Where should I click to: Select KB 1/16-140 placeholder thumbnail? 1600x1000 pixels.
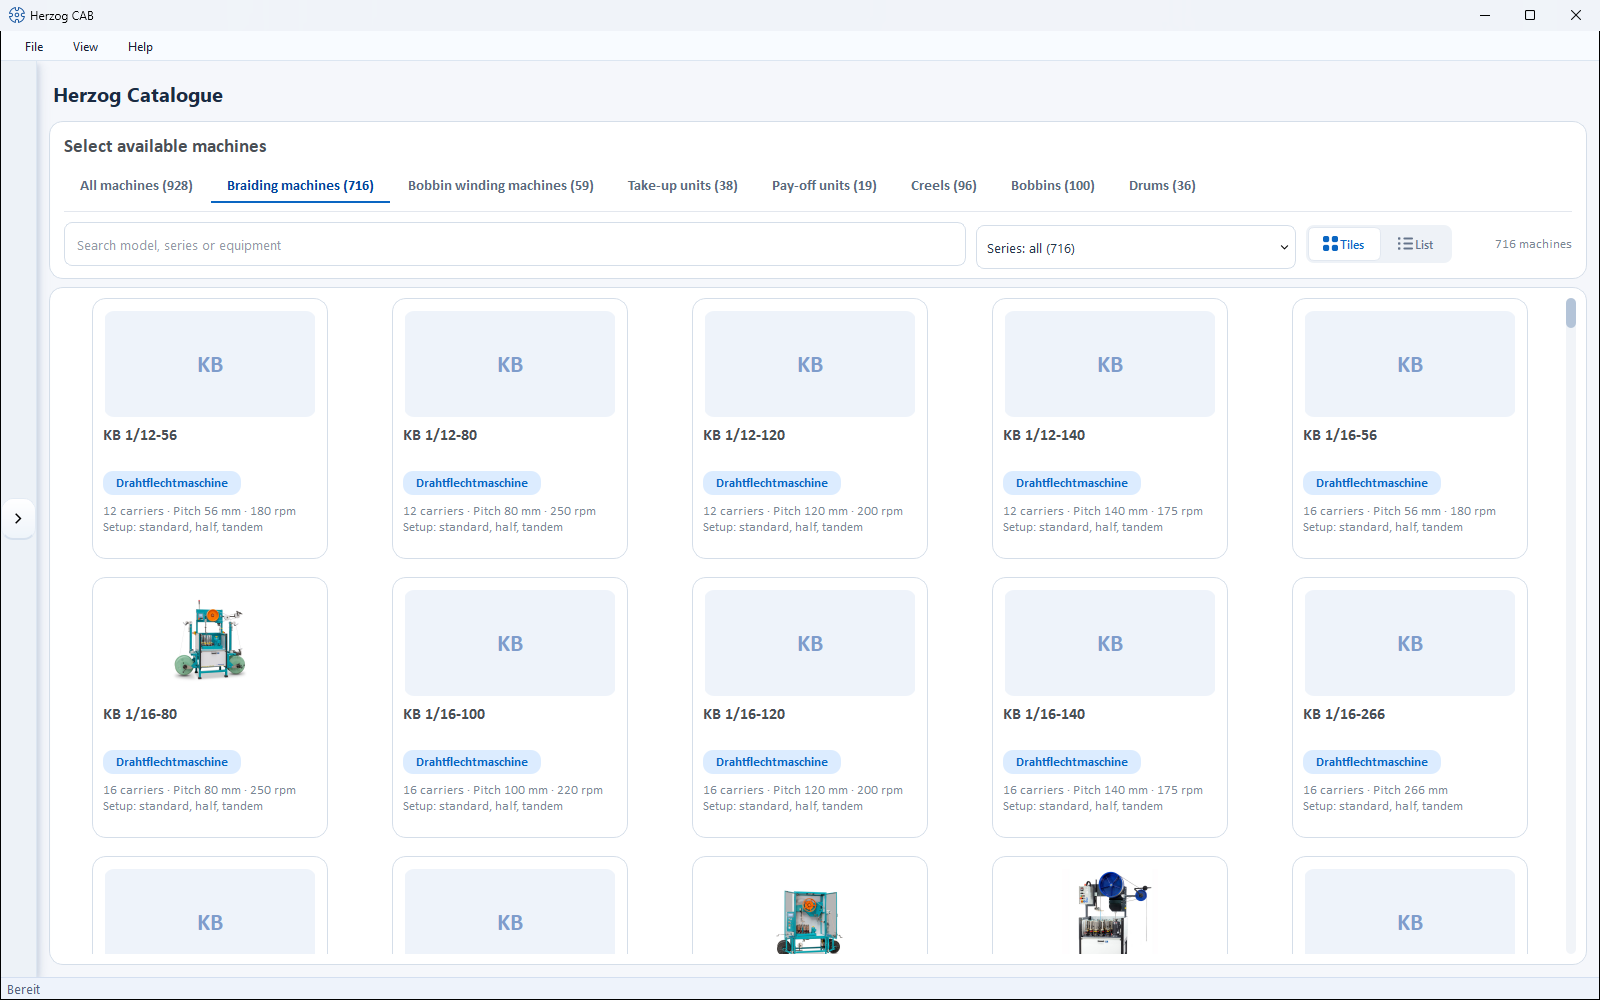[1110, 643]
